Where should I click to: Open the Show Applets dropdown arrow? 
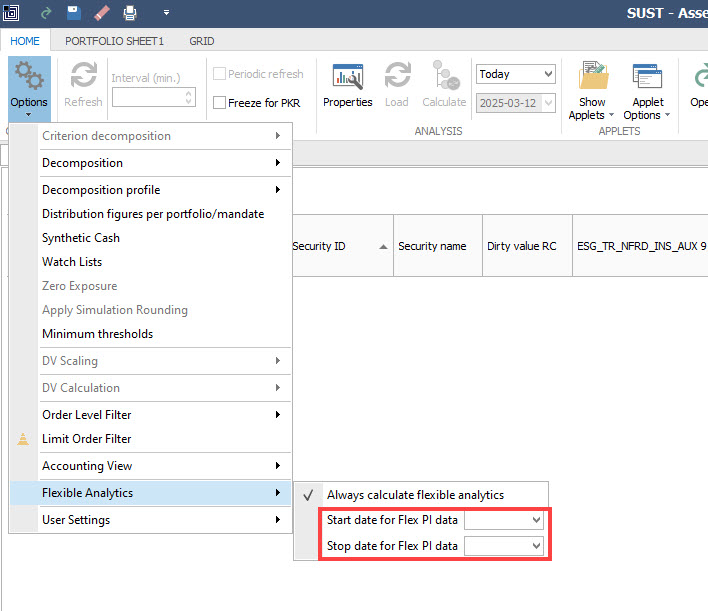[611, 115]
